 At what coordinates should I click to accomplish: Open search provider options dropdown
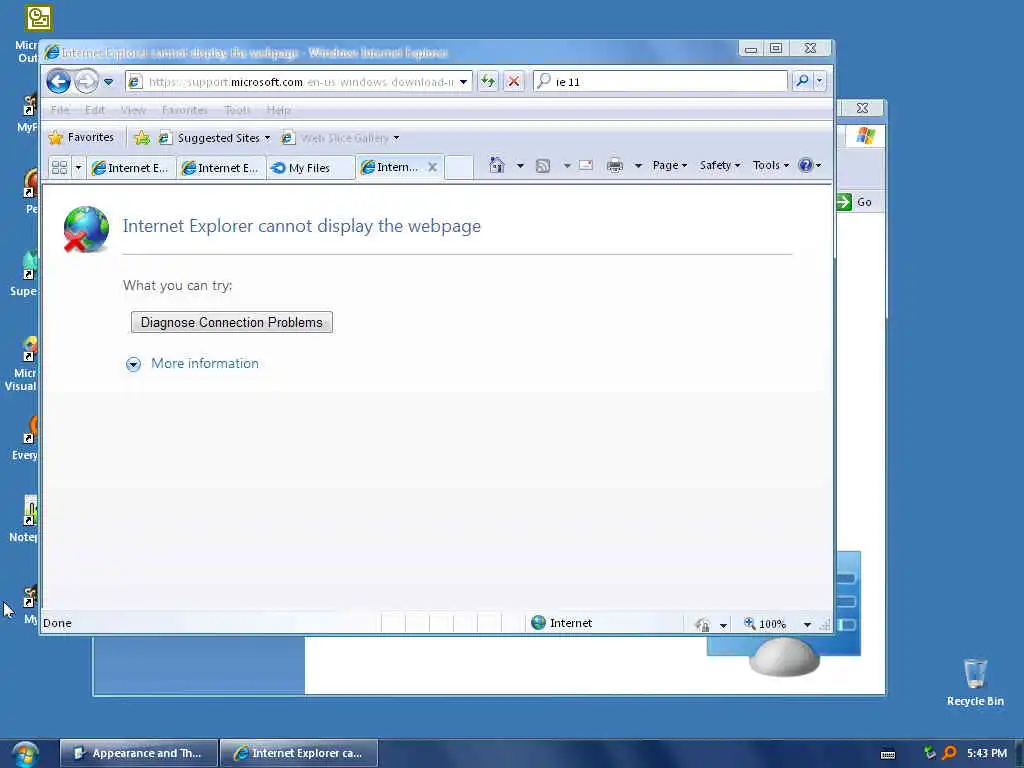tap(819, 81)
